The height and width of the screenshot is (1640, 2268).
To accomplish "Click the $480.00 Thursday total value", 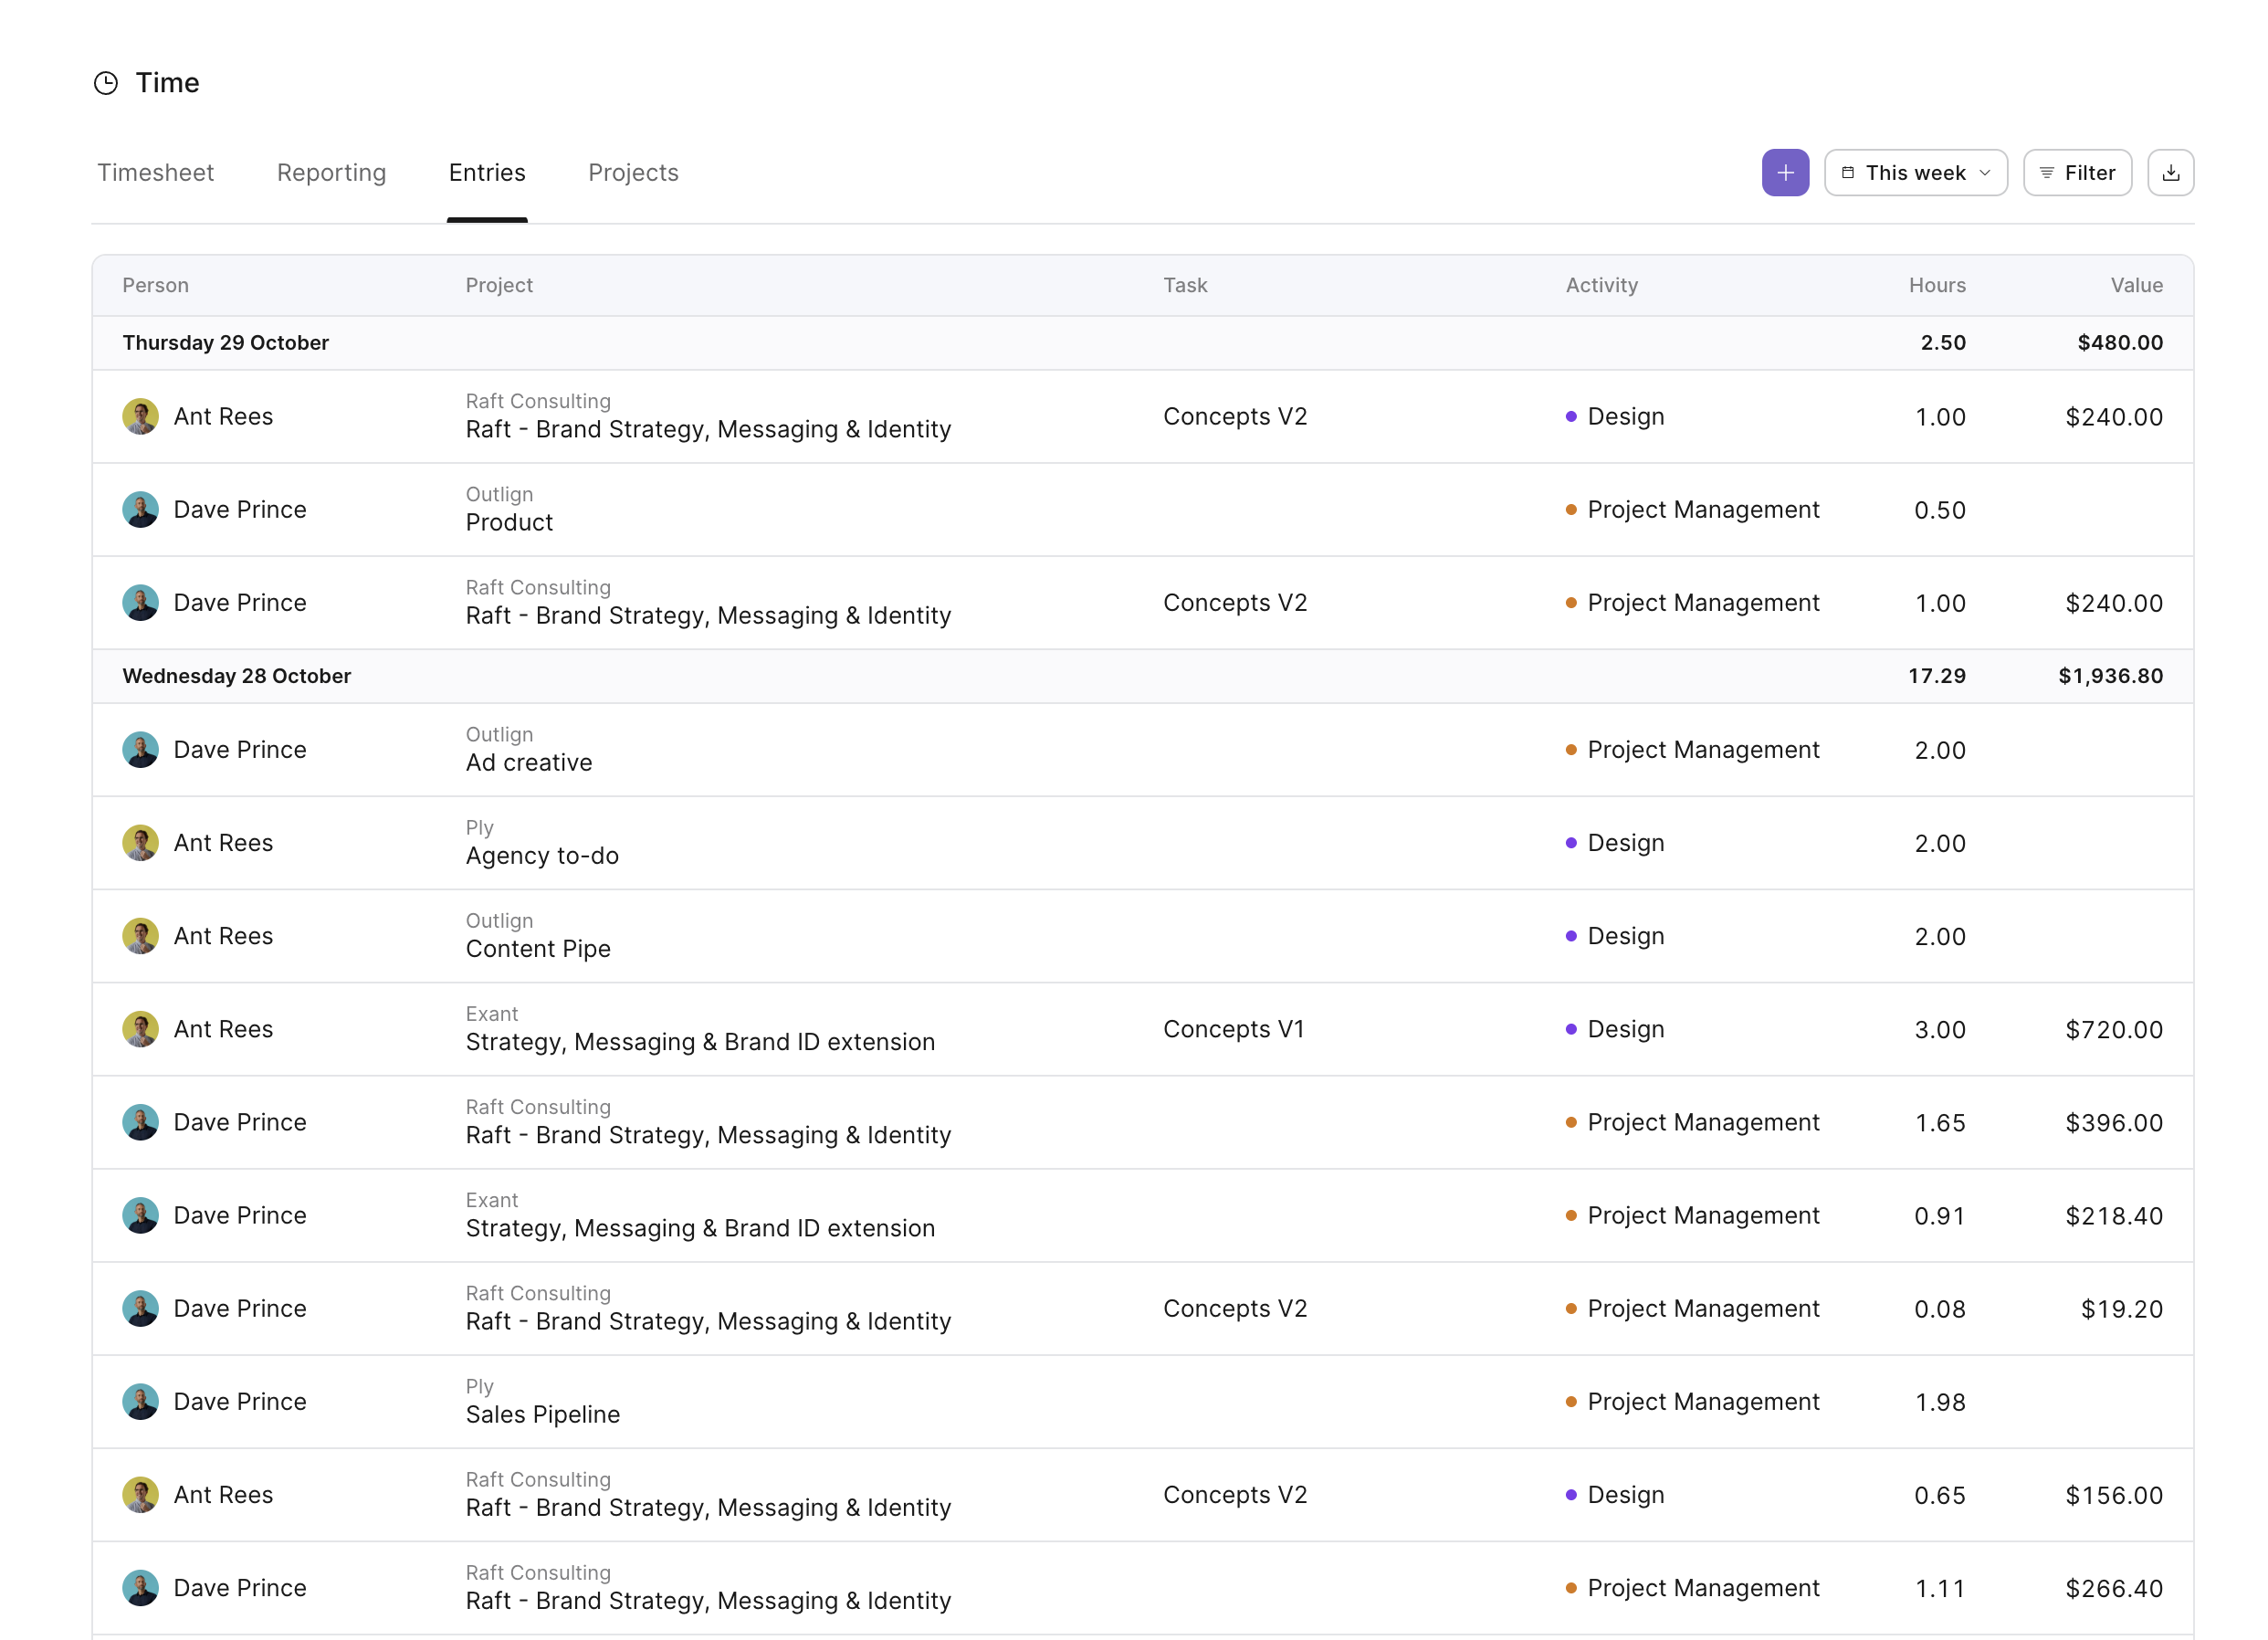I will click(2120, 343).
